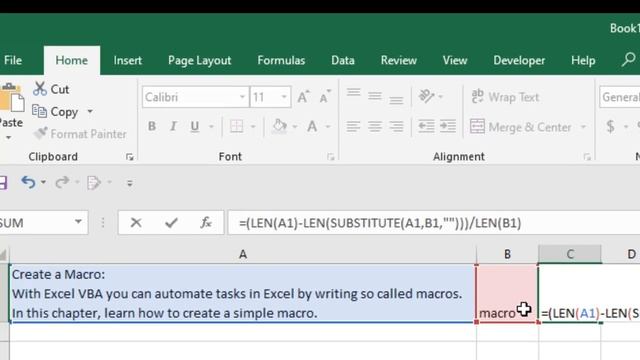Expand the Name Box function dropdown
This screenshot has width=640, height=360.
(78, 222)
